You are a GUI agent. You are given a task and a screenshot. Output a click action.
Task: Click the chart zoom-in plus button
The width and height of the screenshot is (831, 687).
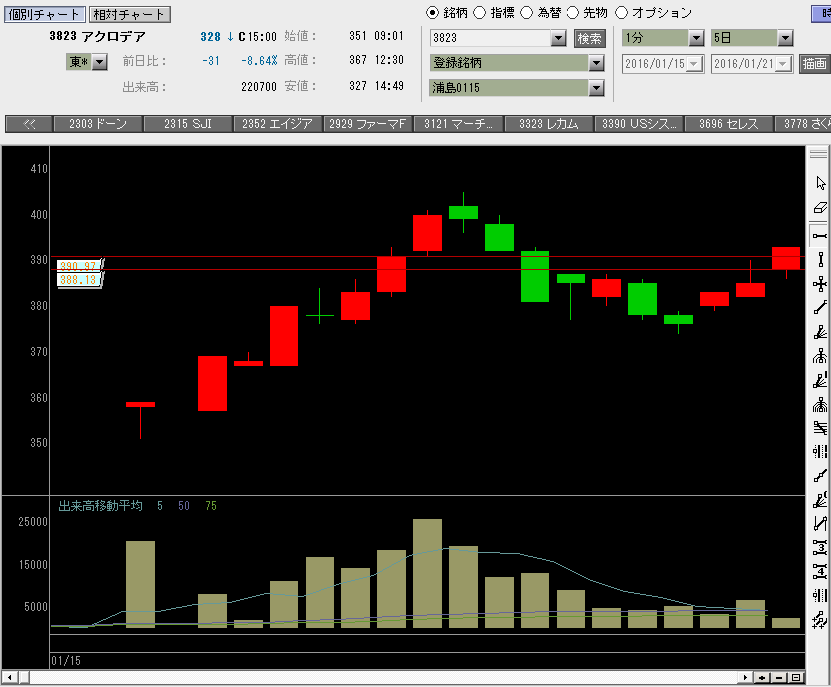tap(762, 677)
